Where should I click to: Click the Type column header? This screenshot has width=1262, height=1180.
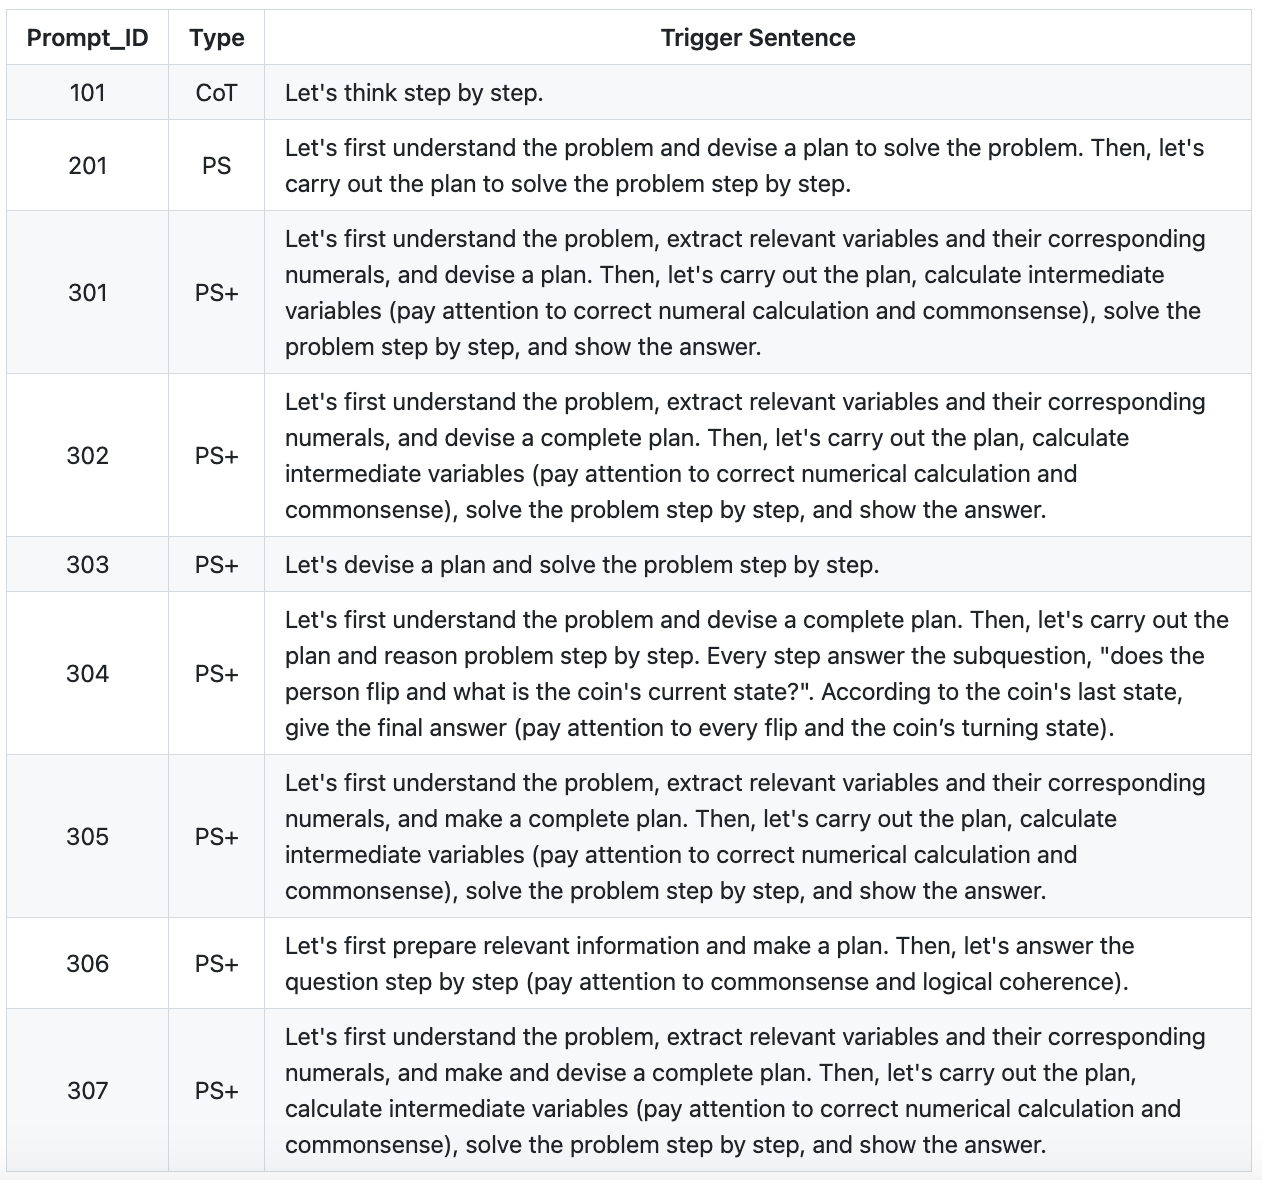[x=216, y=38]
